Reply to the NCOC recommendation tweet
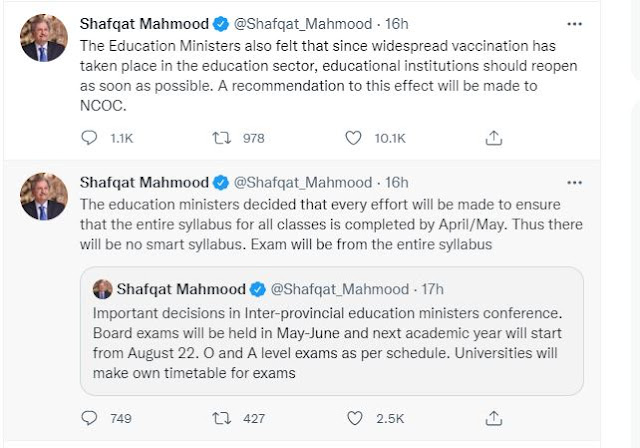This screenshot has width=640, height=448. tap(89, 139)
